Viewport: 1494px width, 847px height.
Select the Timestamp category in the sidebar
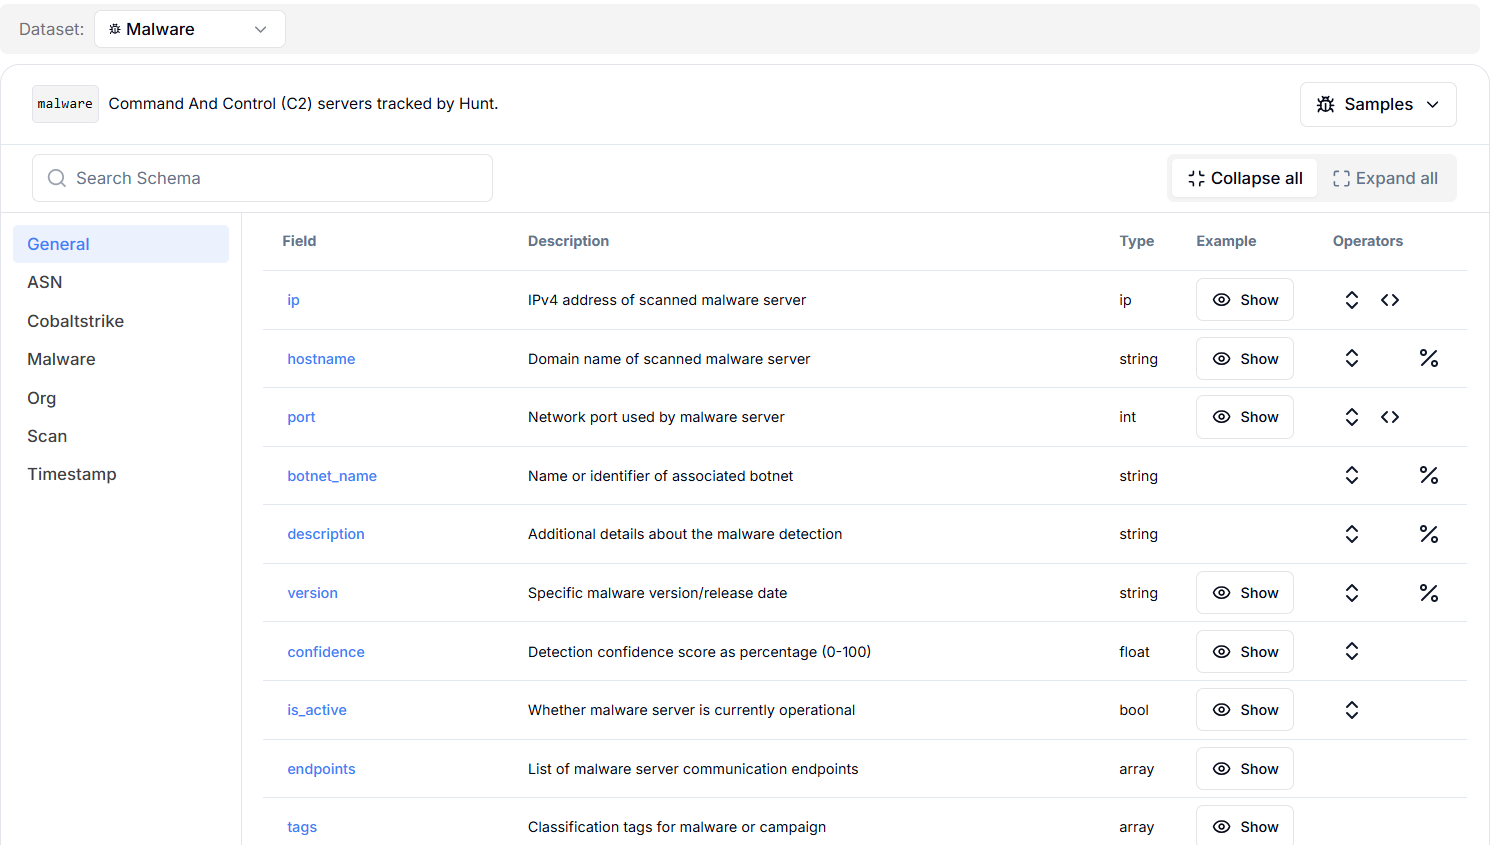[72, 473]
